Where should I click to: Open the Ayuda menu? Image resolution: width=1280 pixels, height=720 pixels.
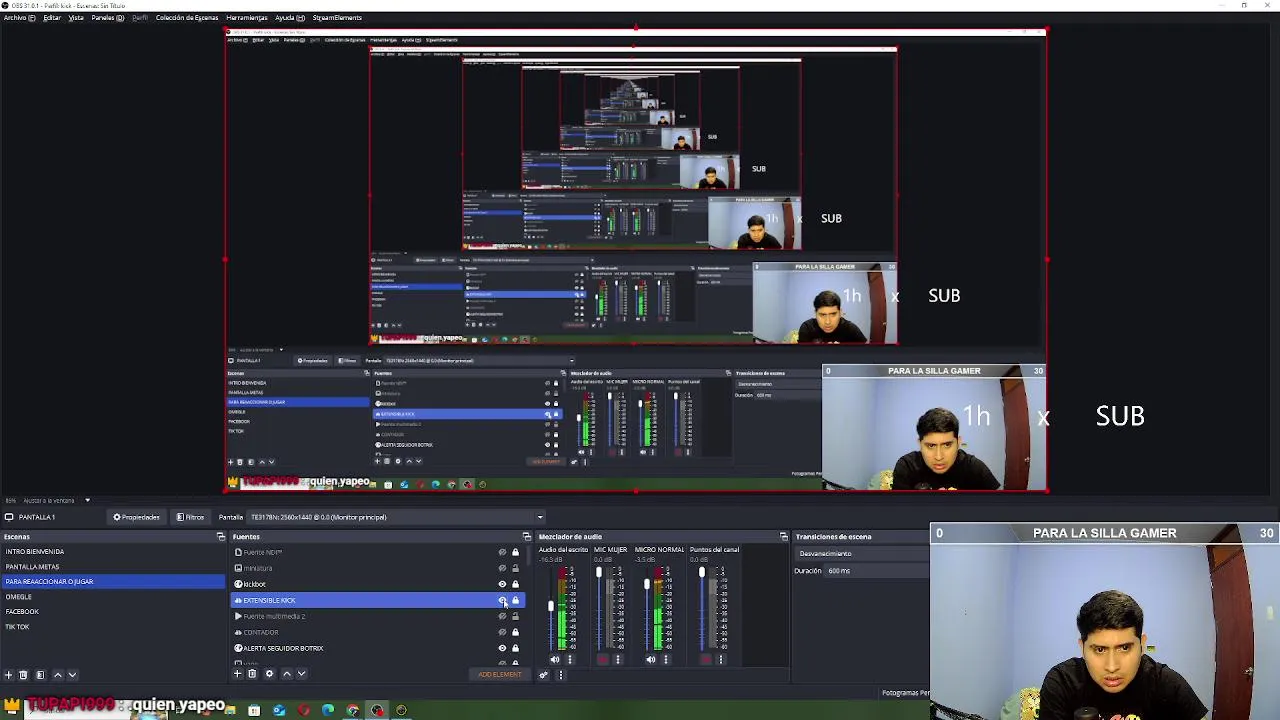(x=290, y=18)
